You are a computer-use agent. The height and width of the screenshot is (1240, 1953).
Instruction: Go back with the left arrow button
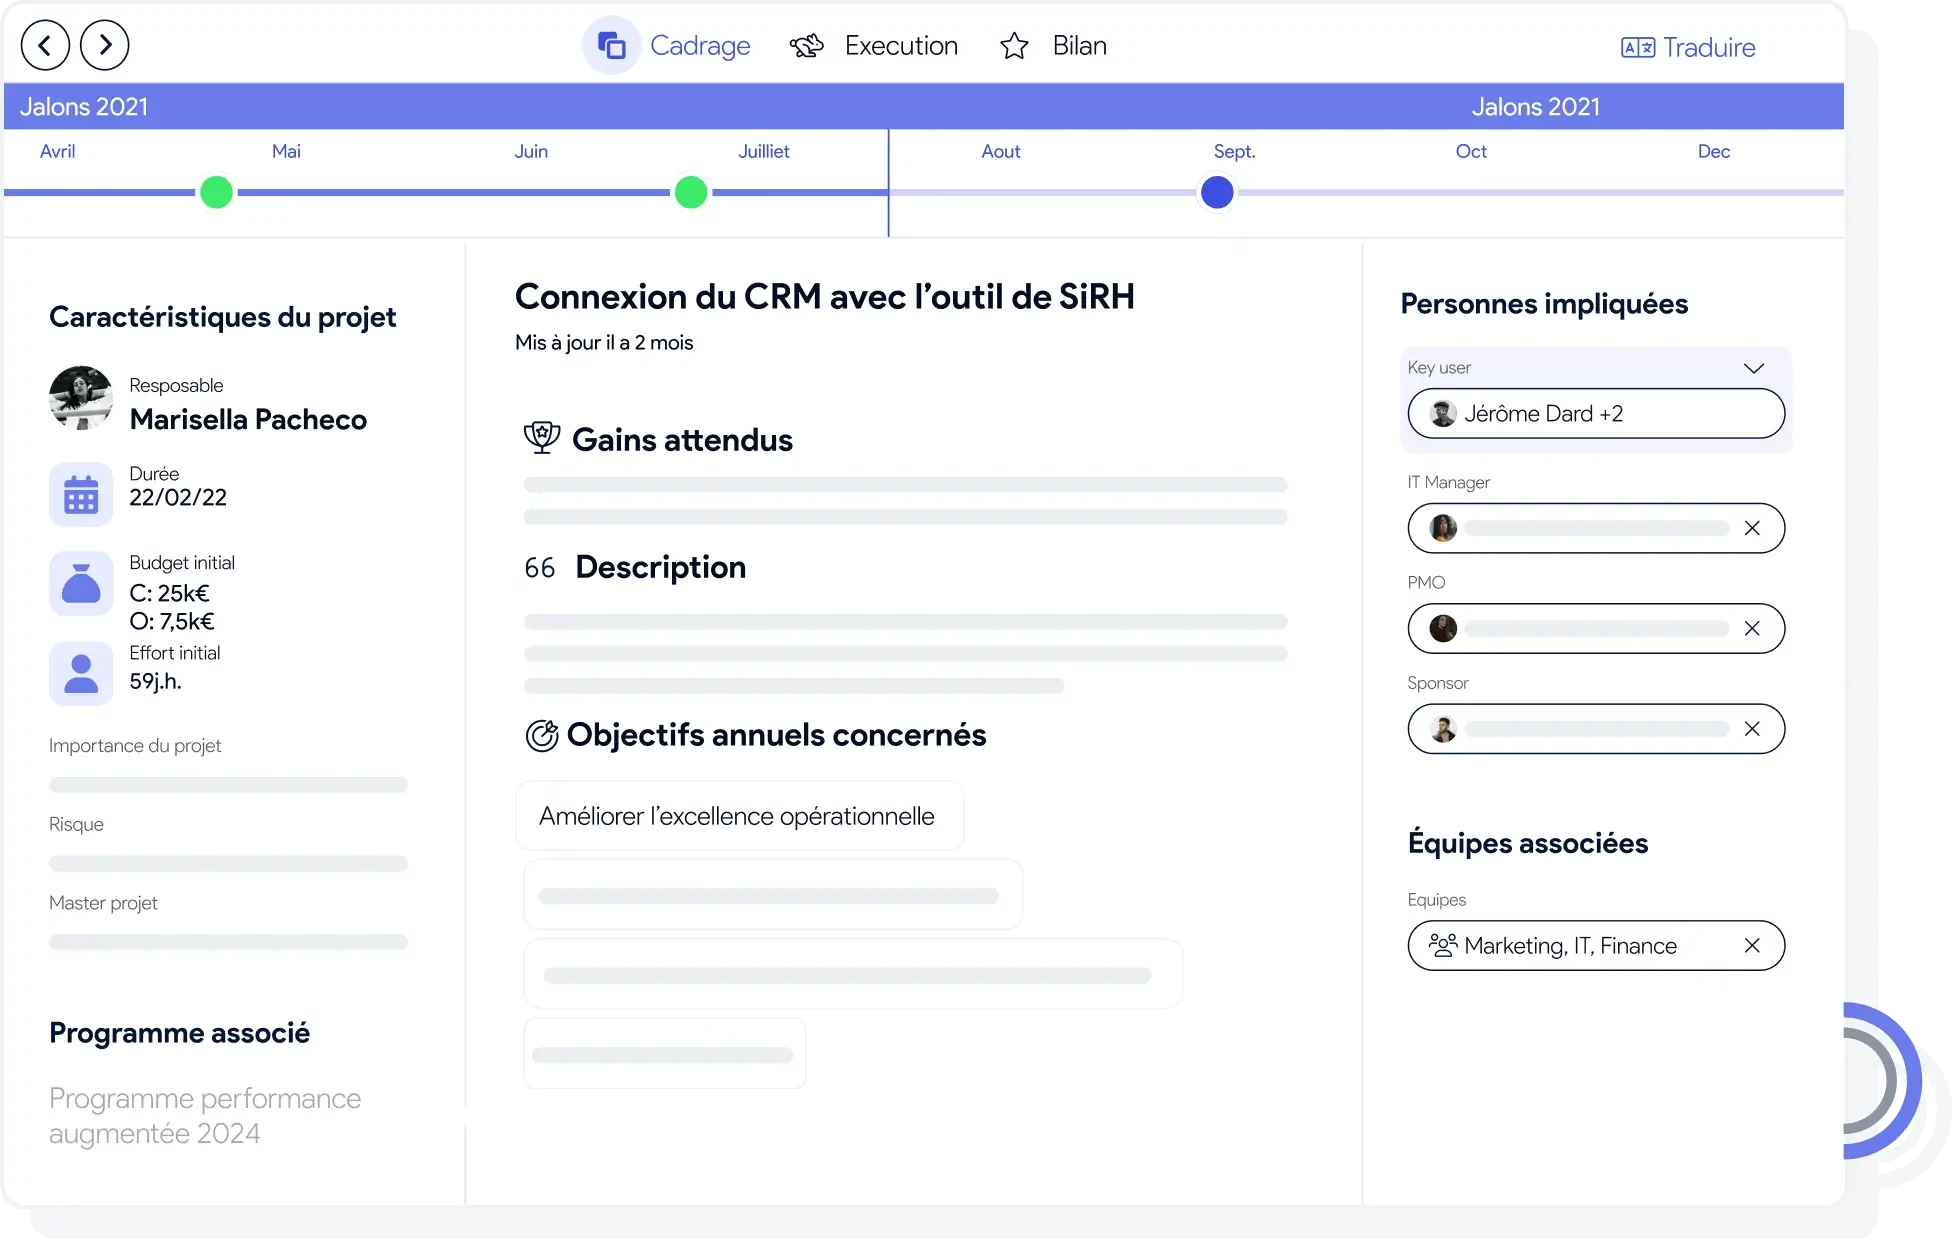45,45
